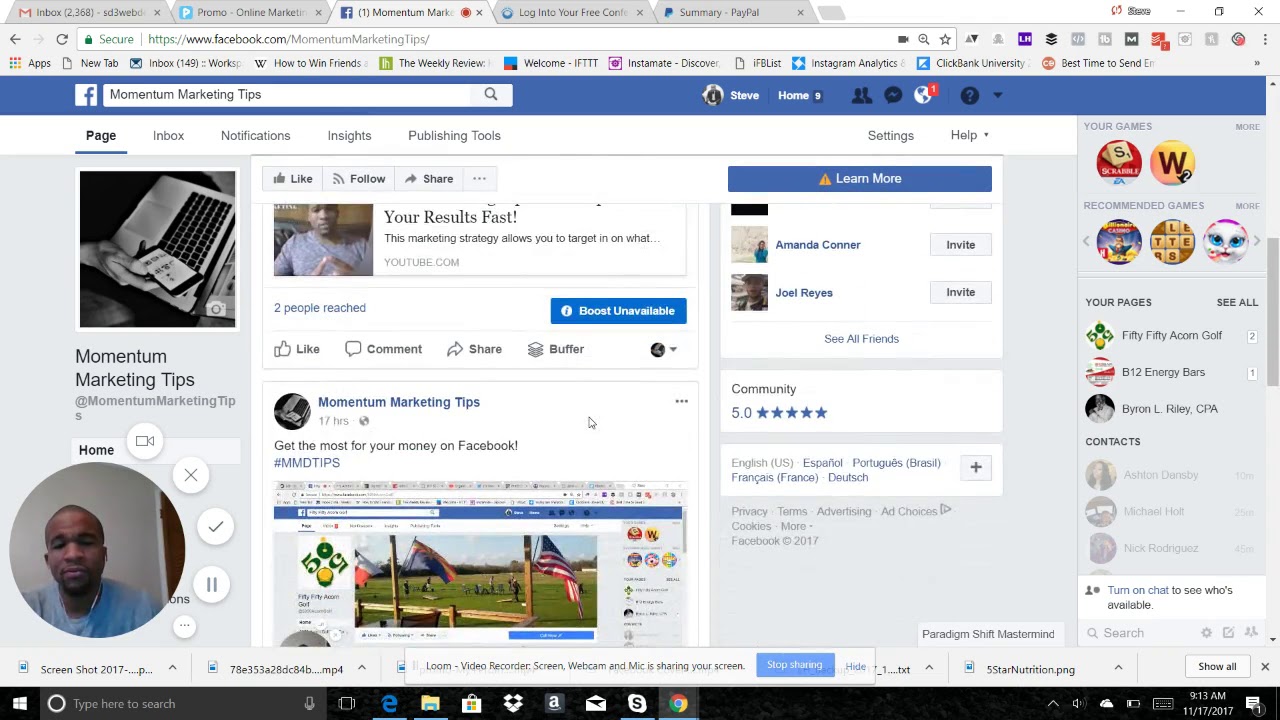Click the #MMDTIPS hashtag link
Viewport: 1280px width, 720px height.
point(307,463)
